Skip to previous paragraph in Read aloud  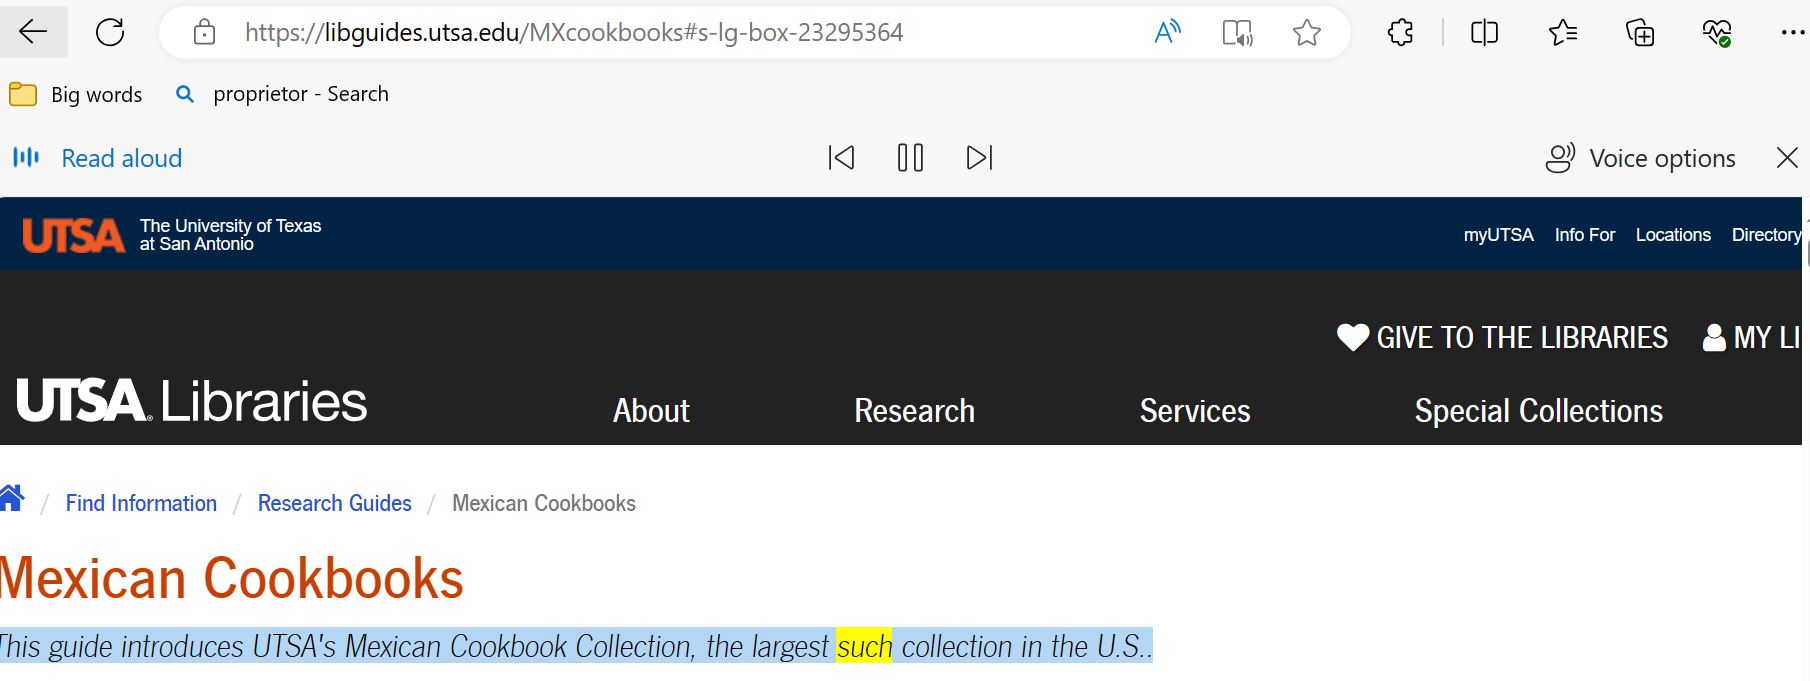tap(841, 158)
